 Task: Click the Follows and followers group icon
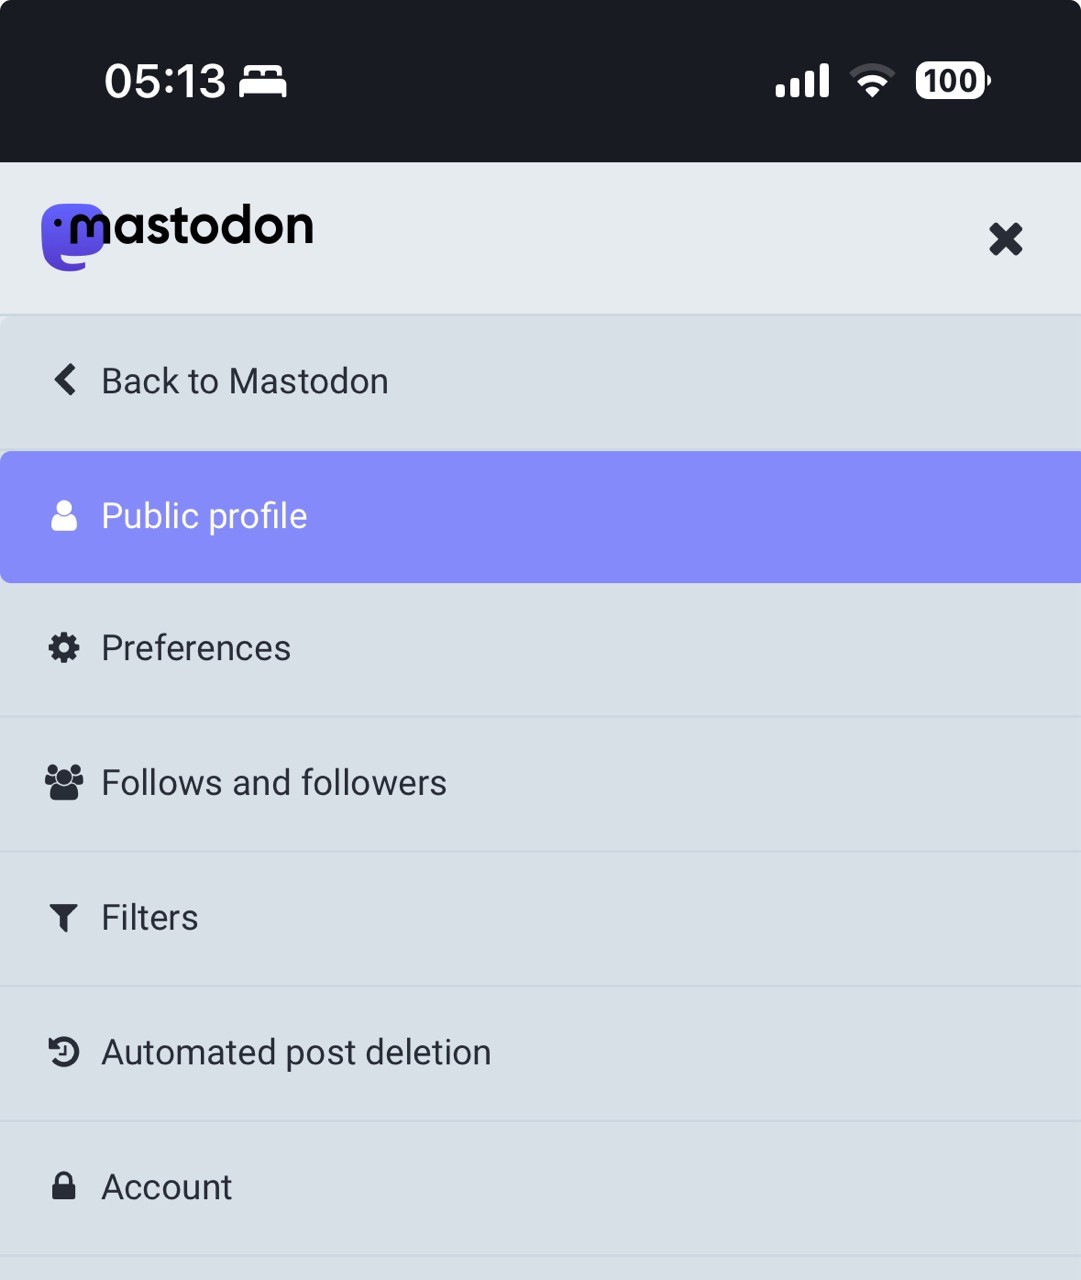click(x=64, y=782)
